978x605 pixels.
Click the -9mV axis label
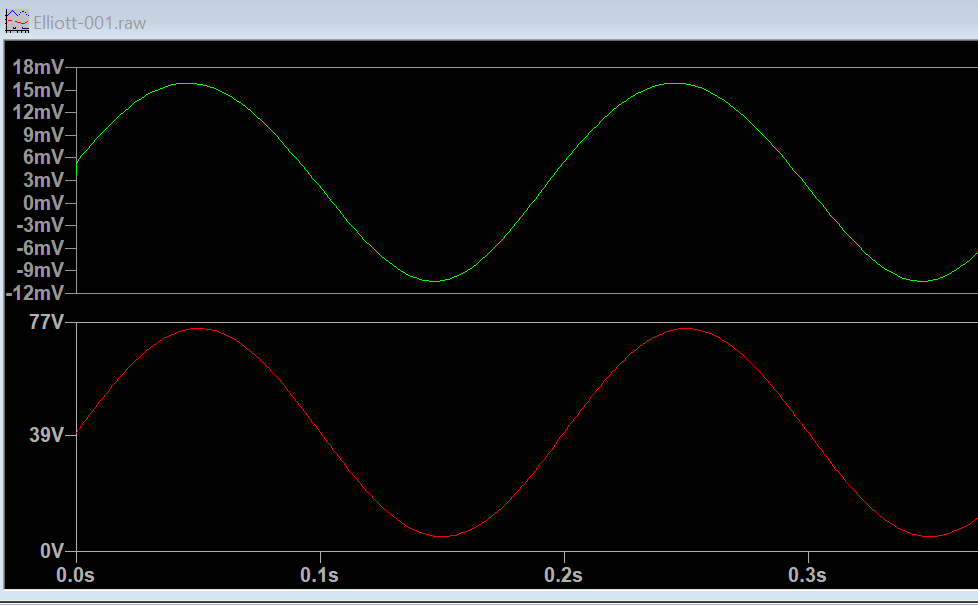point(40,271)
